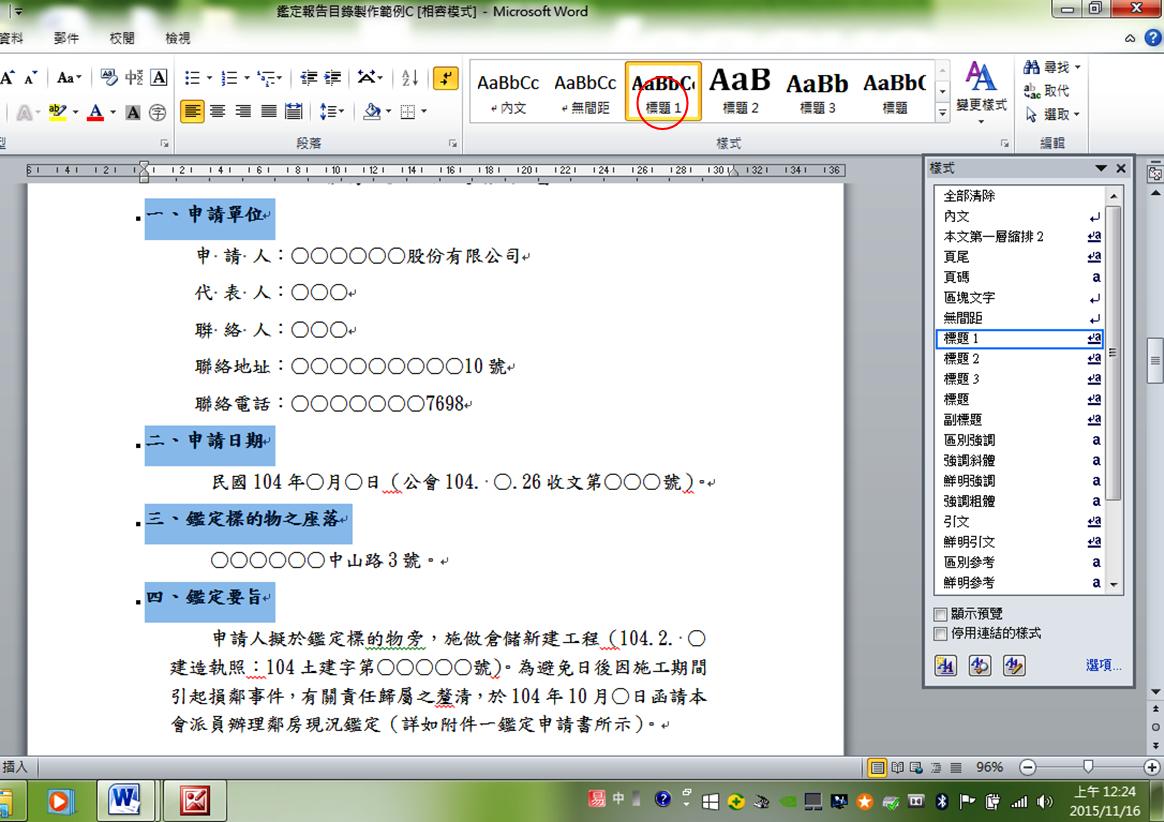
Task: Click the zoom slider handle
Action: click(1088, 767)
